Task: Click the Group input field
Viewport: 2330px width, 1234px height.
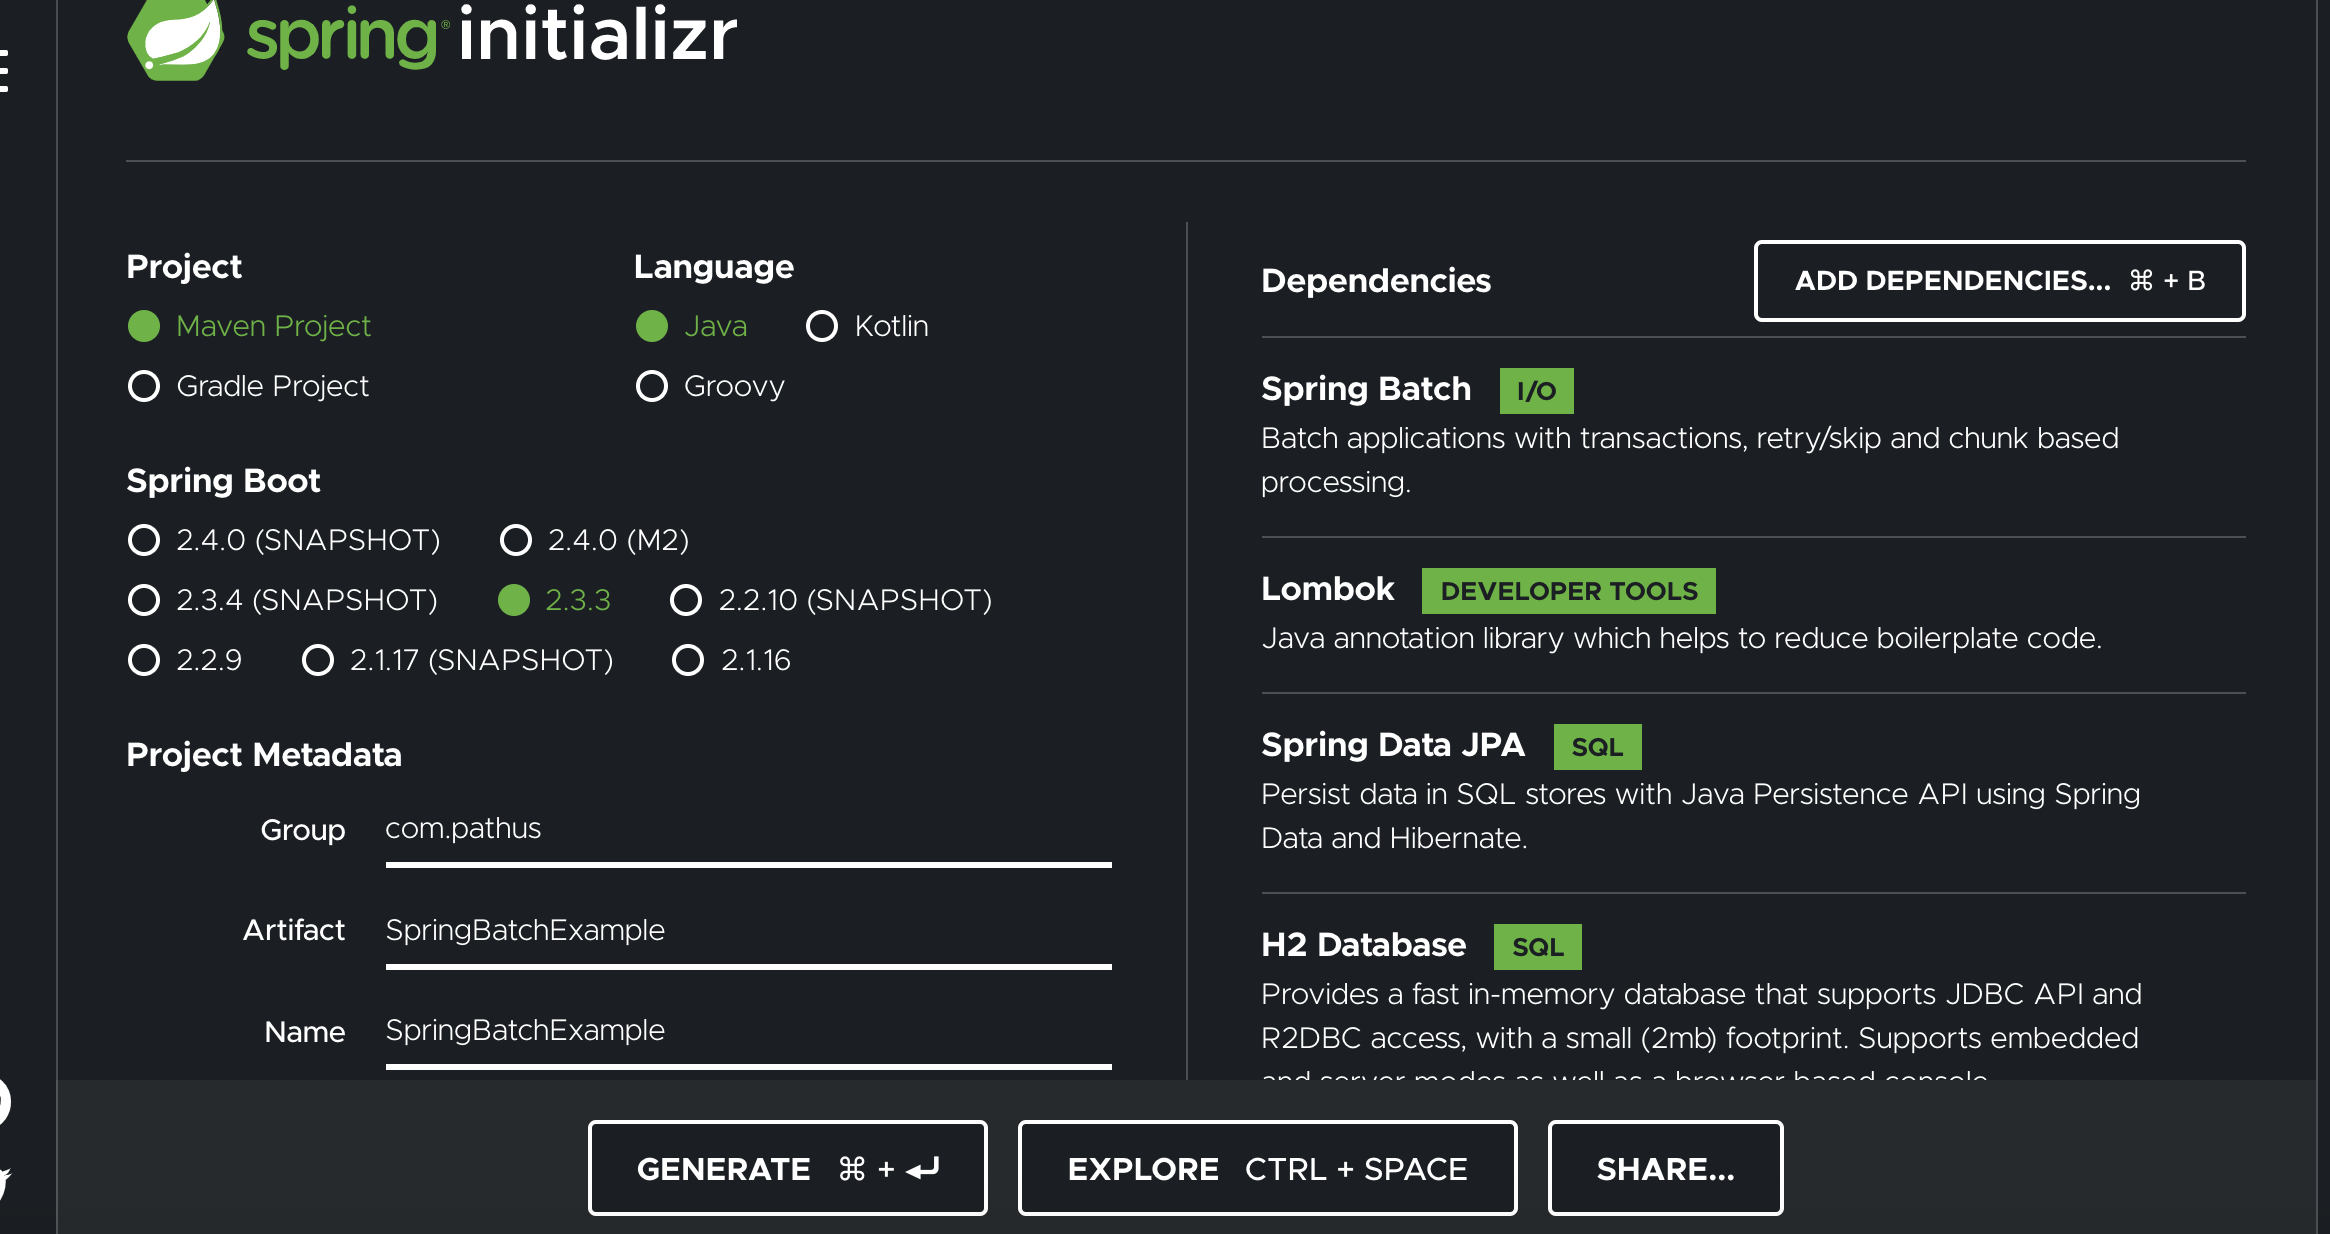Action: tap(748, 830)
